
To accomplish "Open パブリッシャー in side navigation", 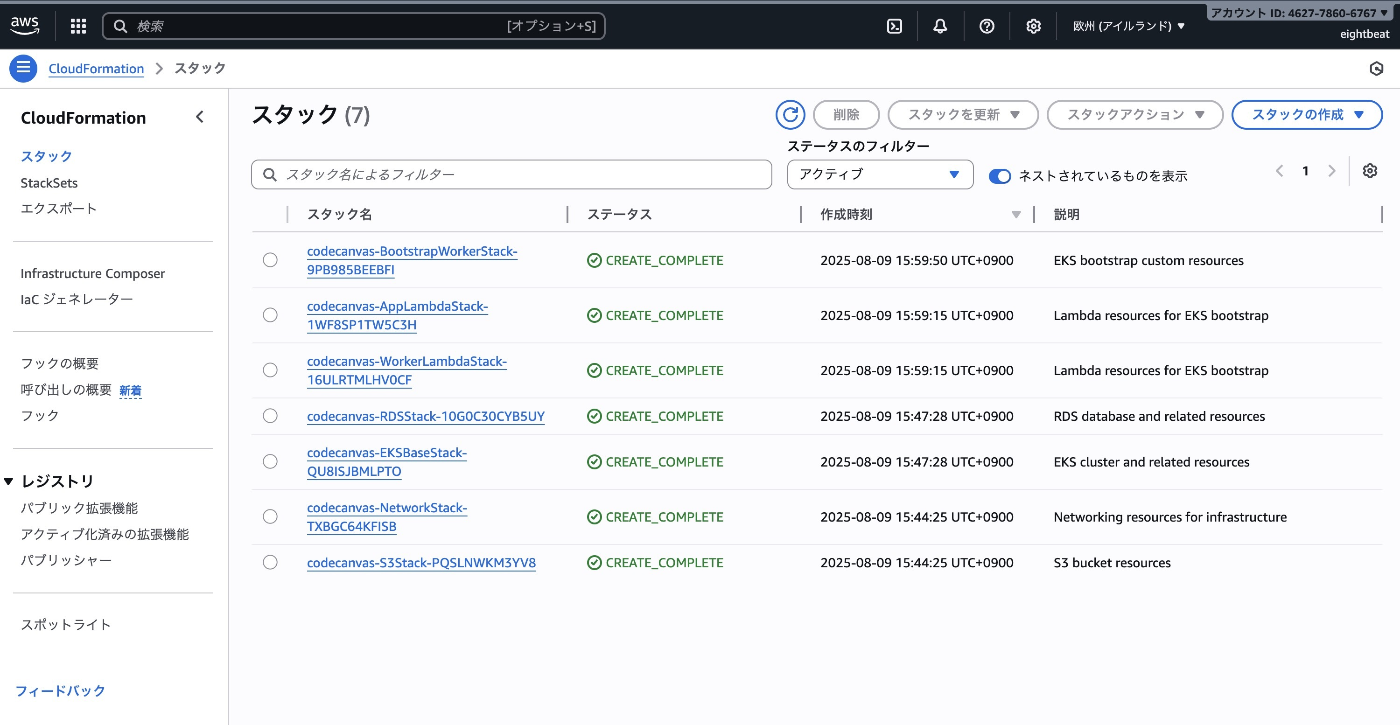I will click(66, 560).
